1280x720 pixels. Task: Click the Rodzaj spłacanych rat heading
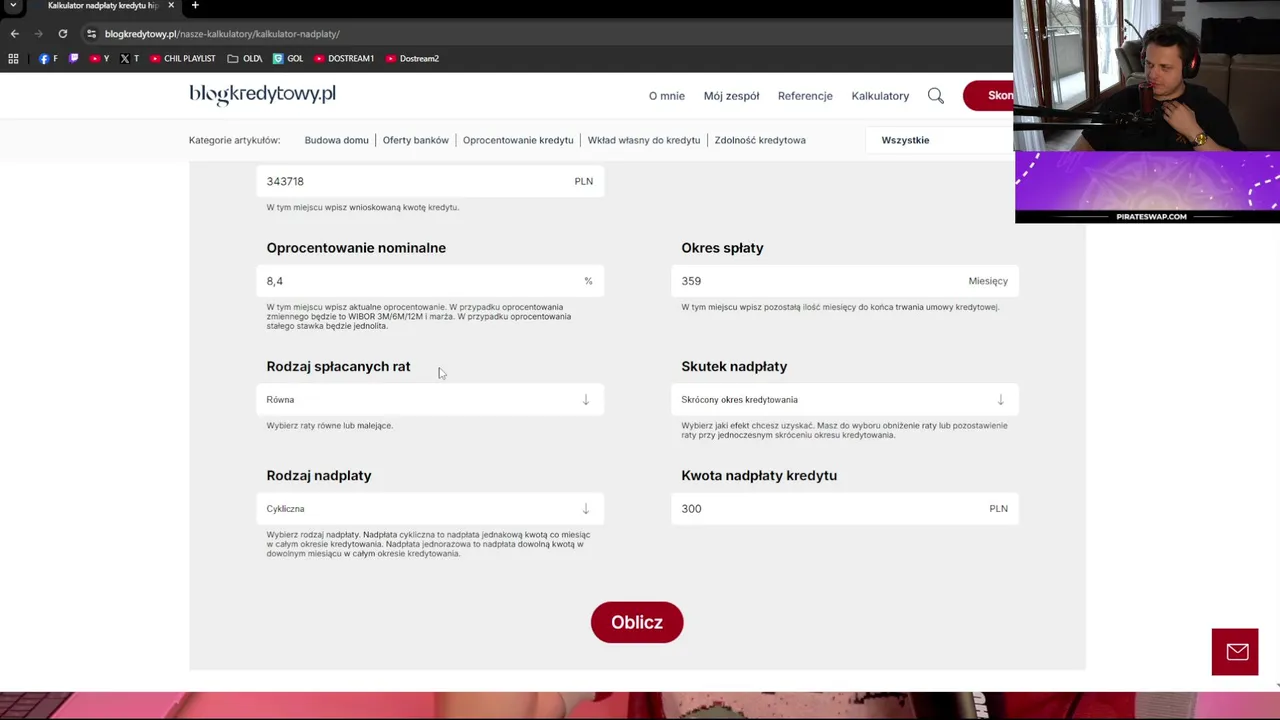coord(338,367)
